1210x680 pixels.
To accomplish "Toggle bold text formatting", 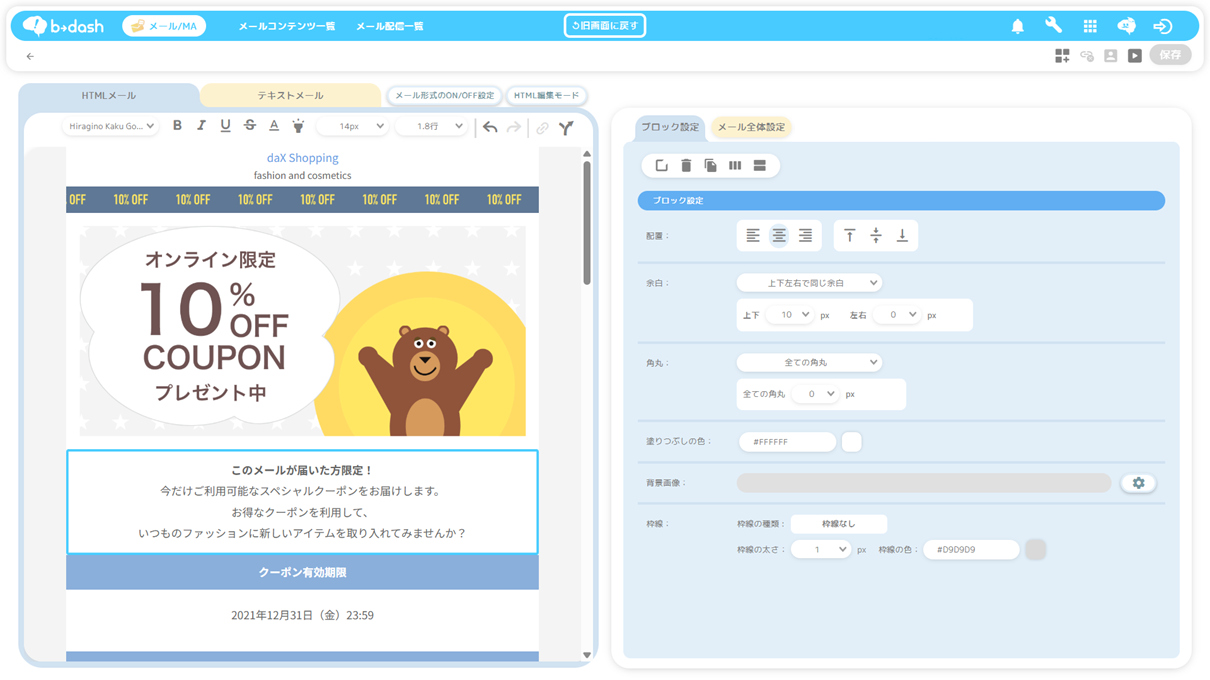I will click(177, 126).
